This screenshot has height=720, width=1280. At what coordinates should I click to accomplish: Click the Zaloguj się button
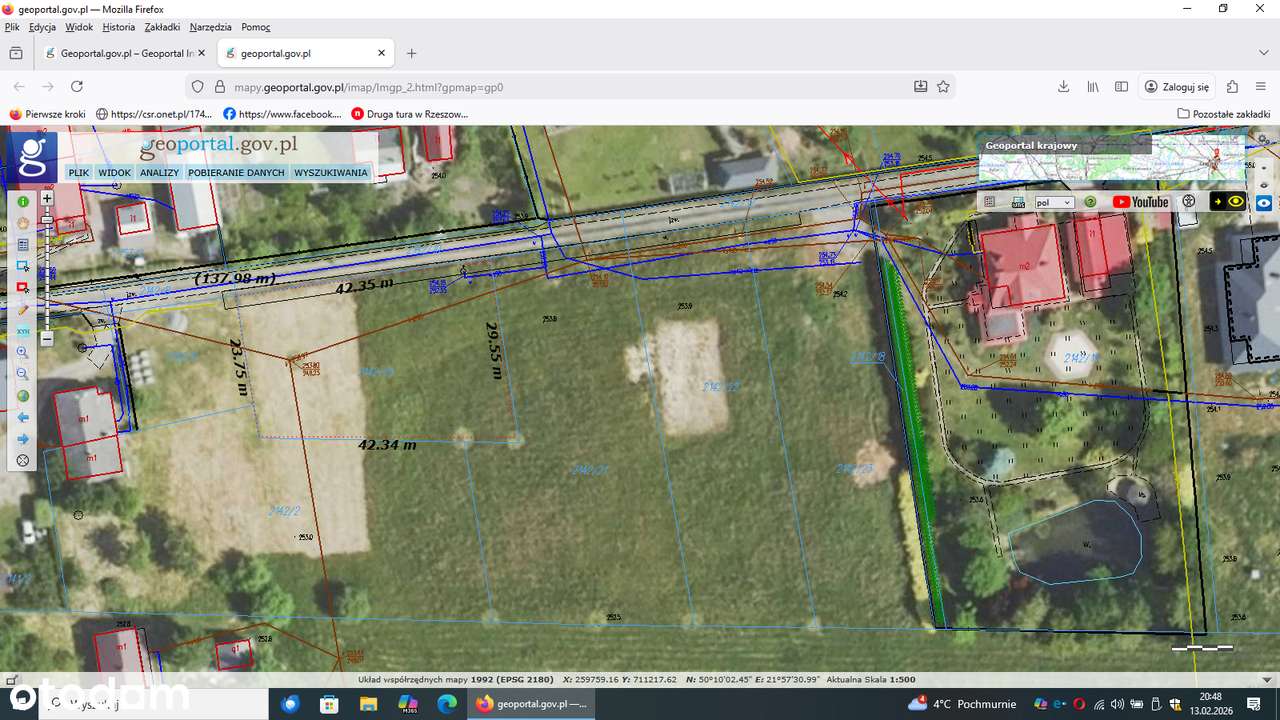click(x=1177, y=87)
